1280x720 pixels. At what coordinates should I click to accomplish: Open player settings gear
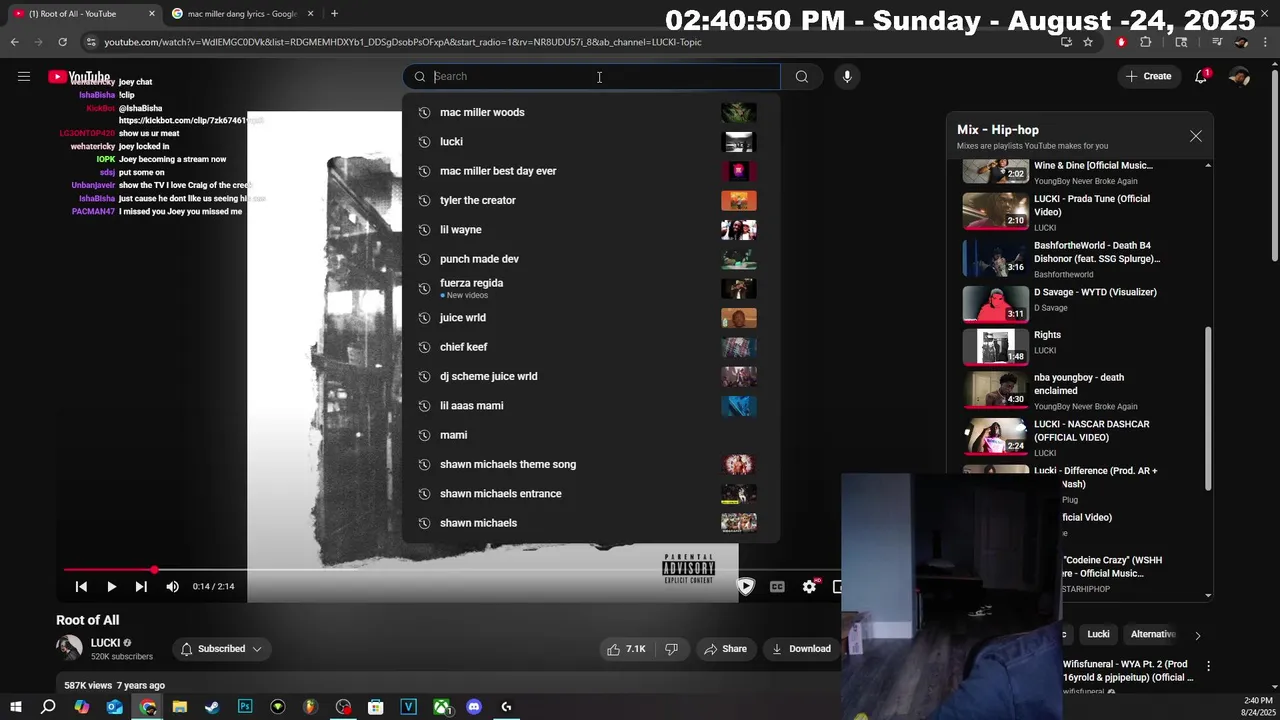tap(809, 587)
